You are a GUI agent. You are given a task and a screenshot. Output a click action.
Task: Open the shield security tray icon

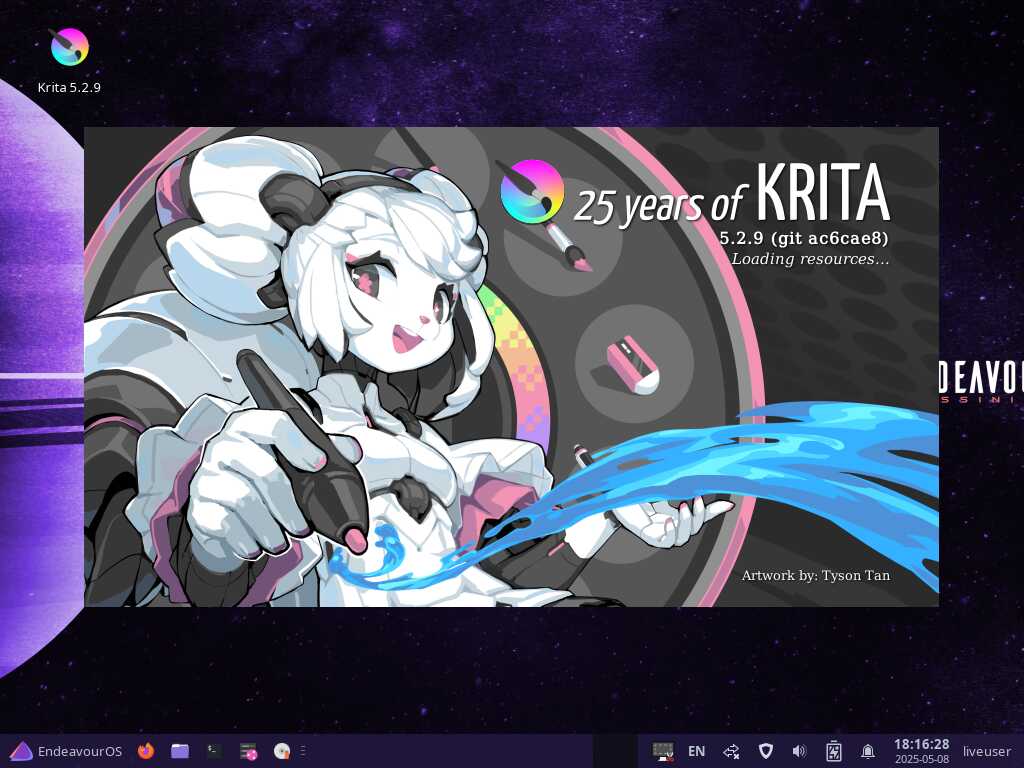(765, 751)
